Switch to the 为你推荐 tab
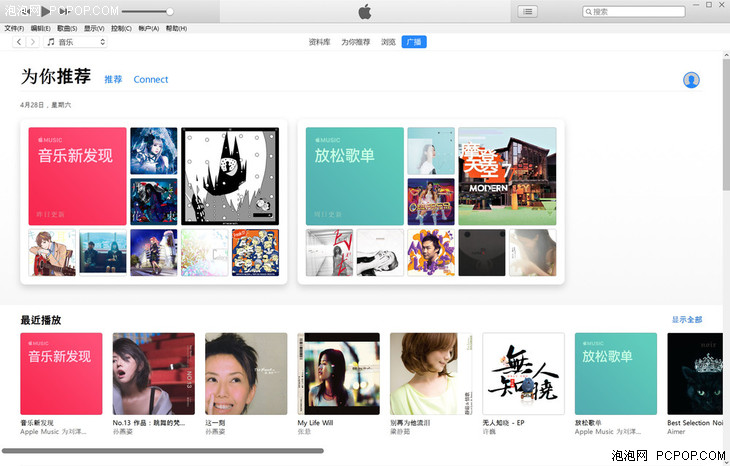Viewport: 730px width, 466px height. (356, 42)
